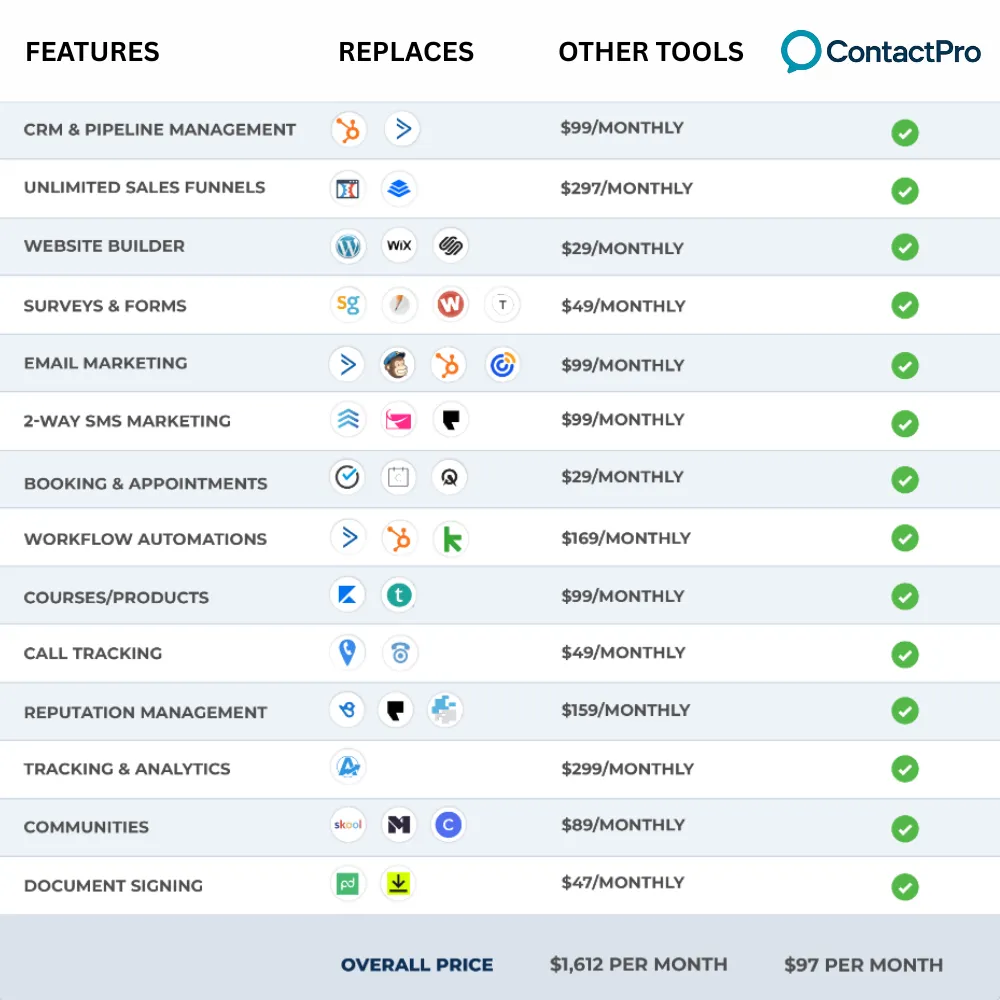Screen dimensions: 1000x1000
Task: Click the ClickFunnels icon in Sales Funnels row
Action: click(348, 189)
